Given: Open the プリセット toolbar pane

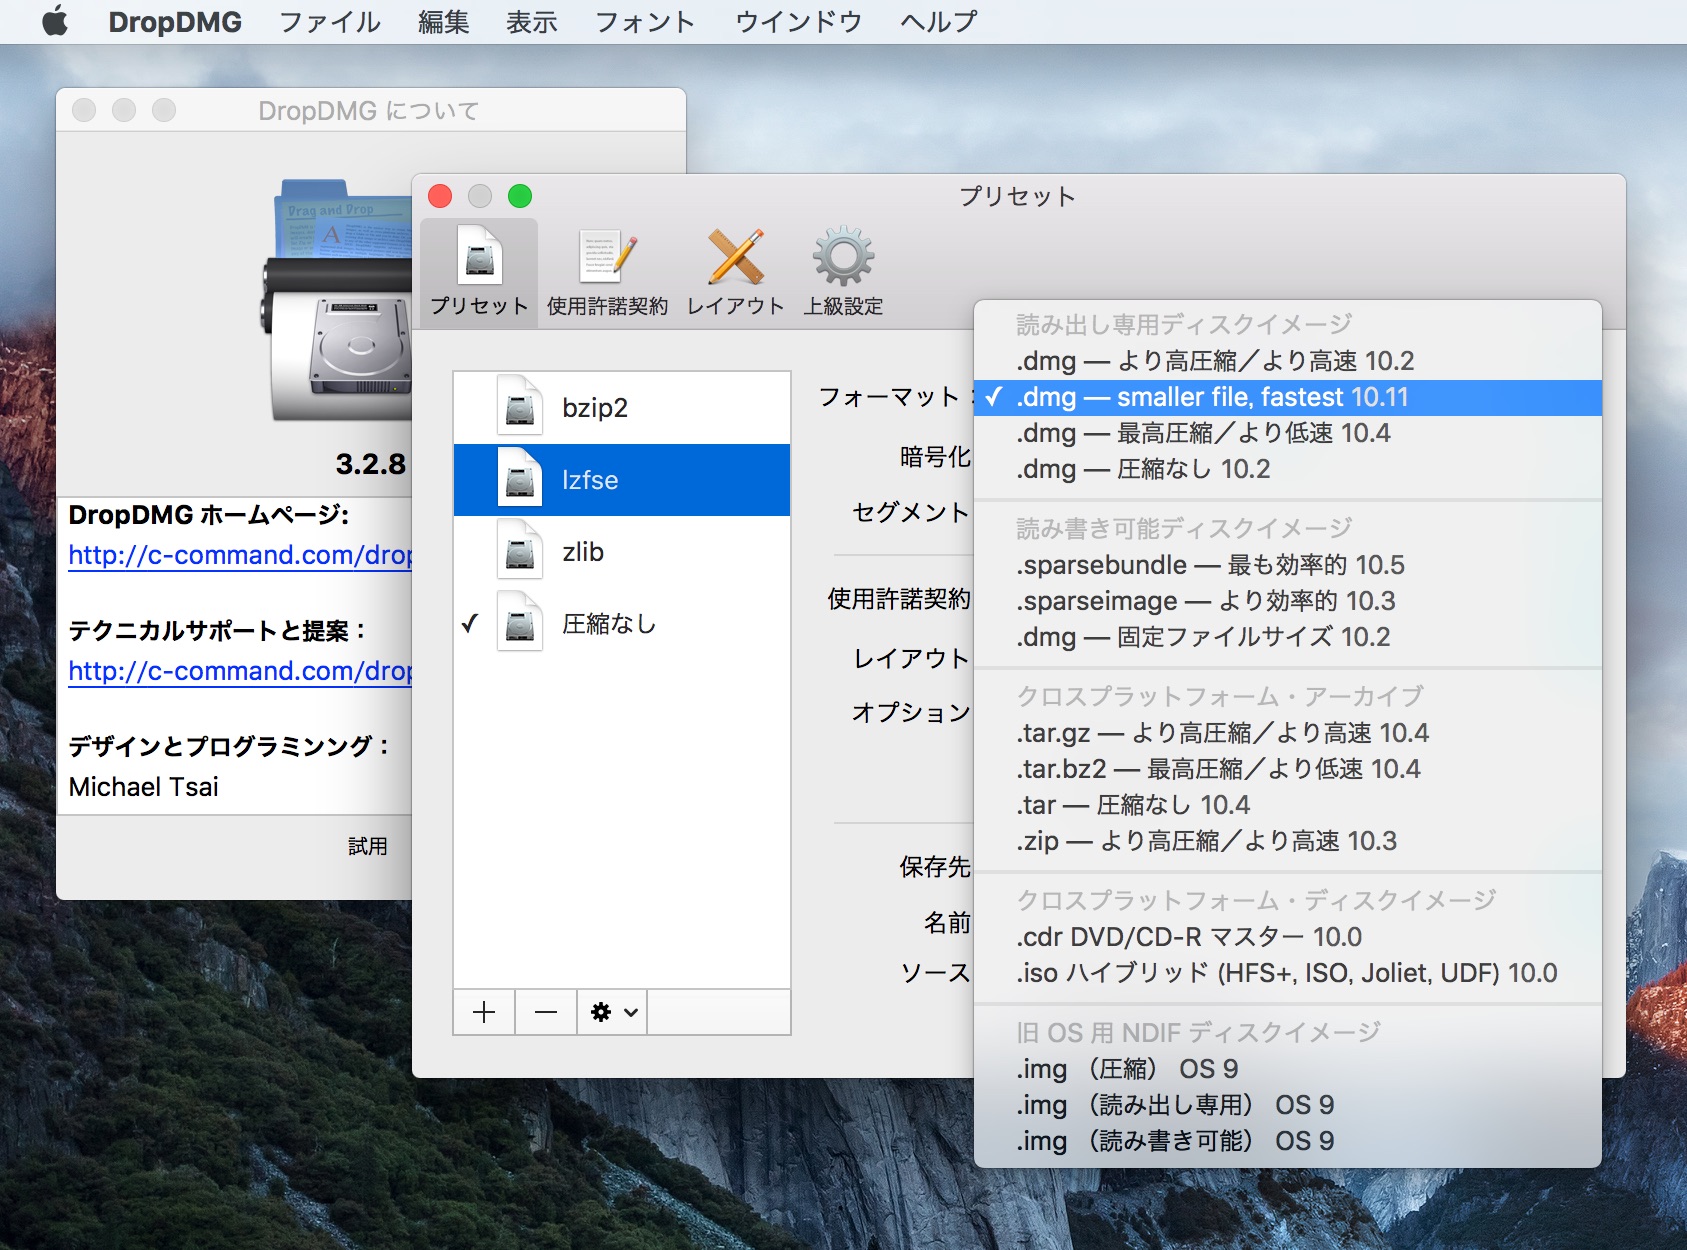Looking at the screenshot, I should pos(479,272).
